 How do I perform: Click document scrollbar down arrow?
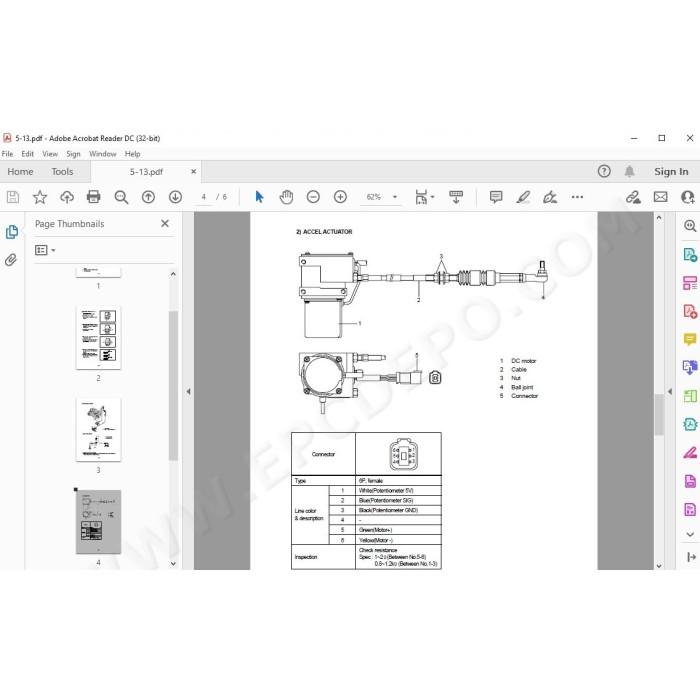(659, 565)
